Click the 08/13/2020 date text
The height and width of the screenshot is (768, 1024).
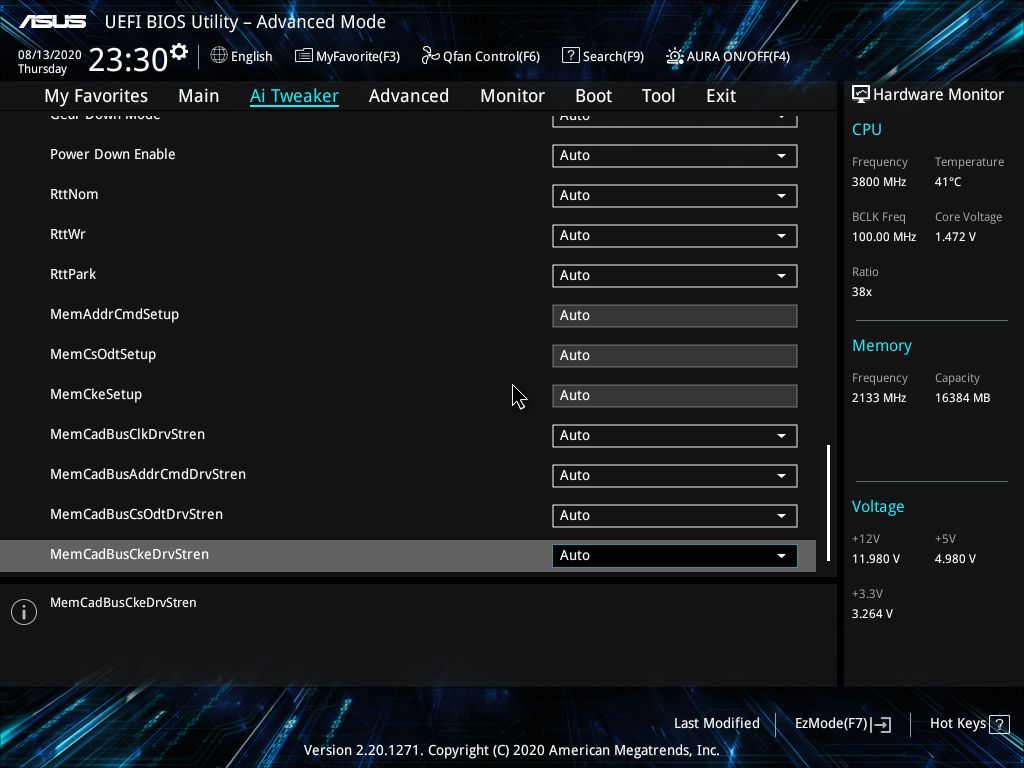tap(50, 55)
